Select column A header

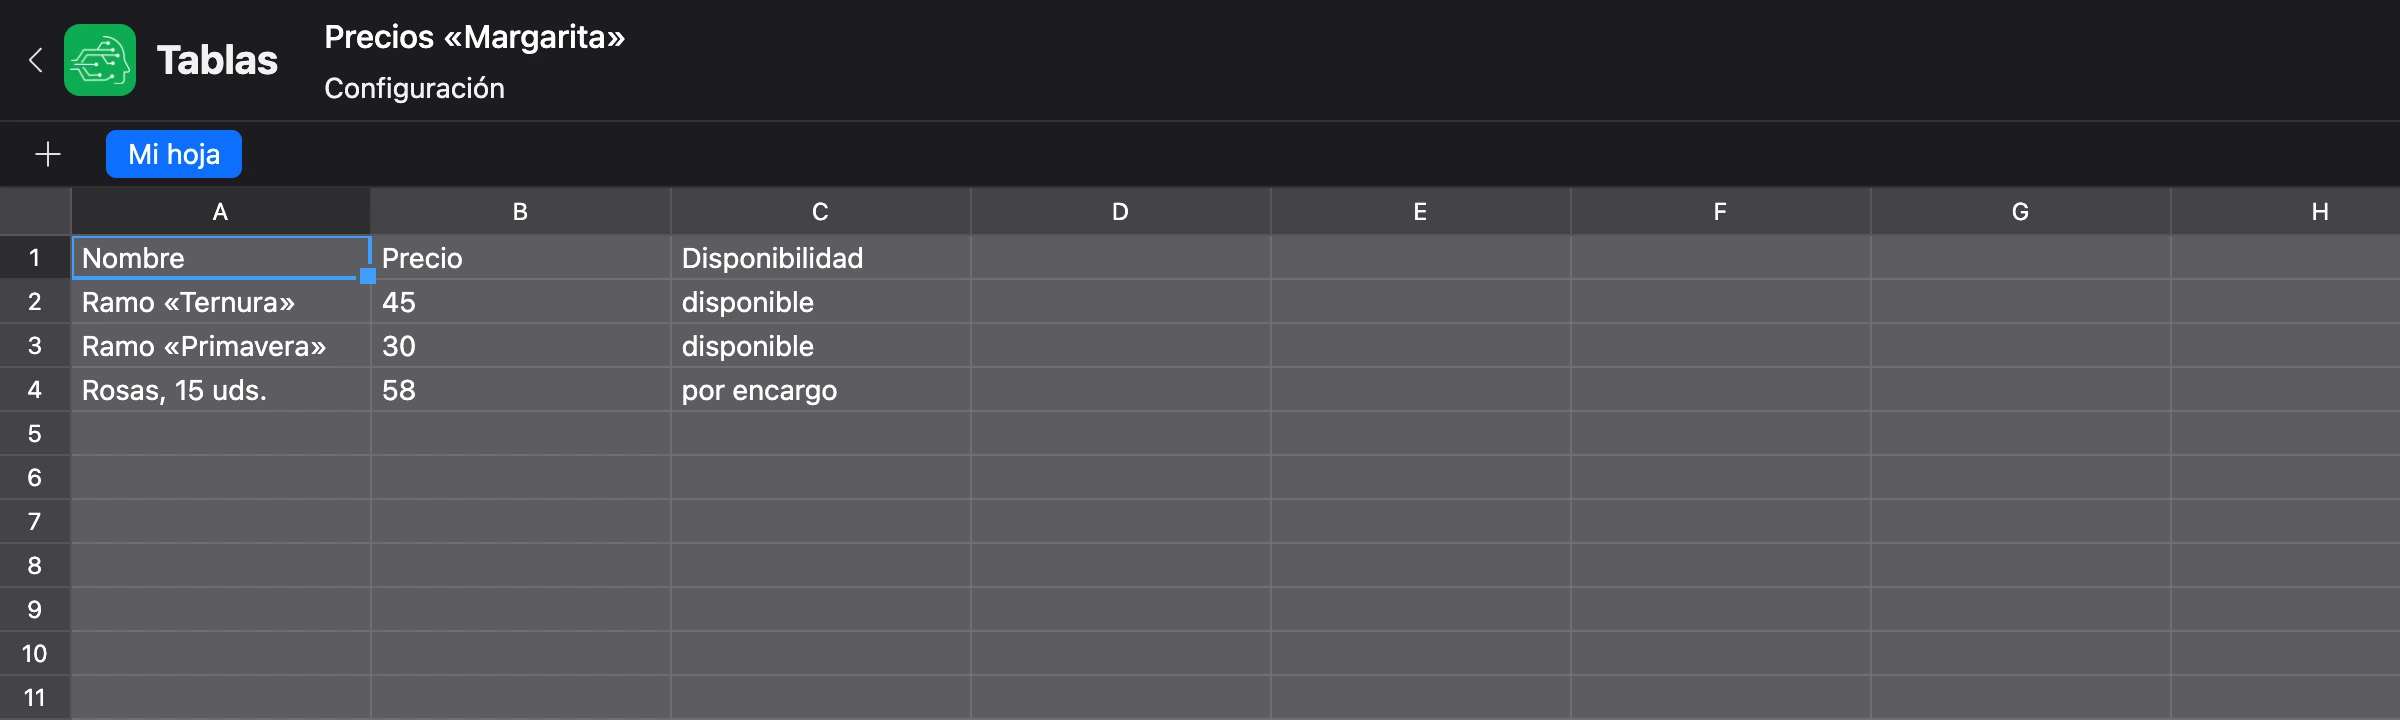point(220,212)
